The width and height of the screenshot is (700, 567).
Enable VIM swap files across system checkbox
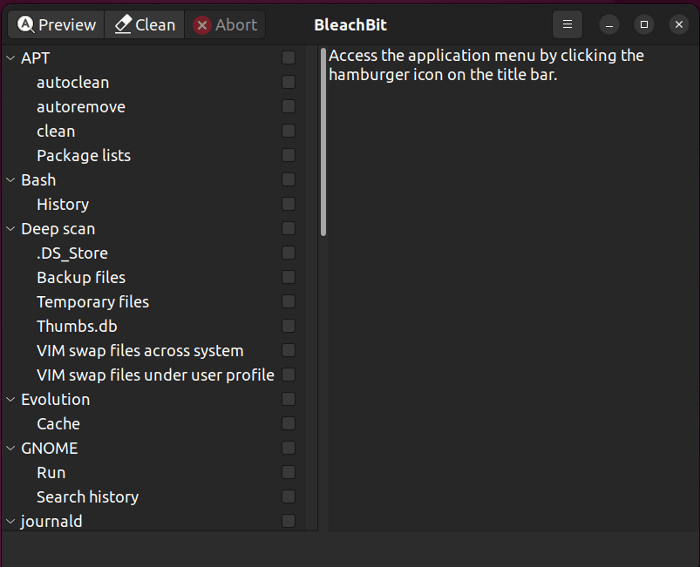pos(288,350)
